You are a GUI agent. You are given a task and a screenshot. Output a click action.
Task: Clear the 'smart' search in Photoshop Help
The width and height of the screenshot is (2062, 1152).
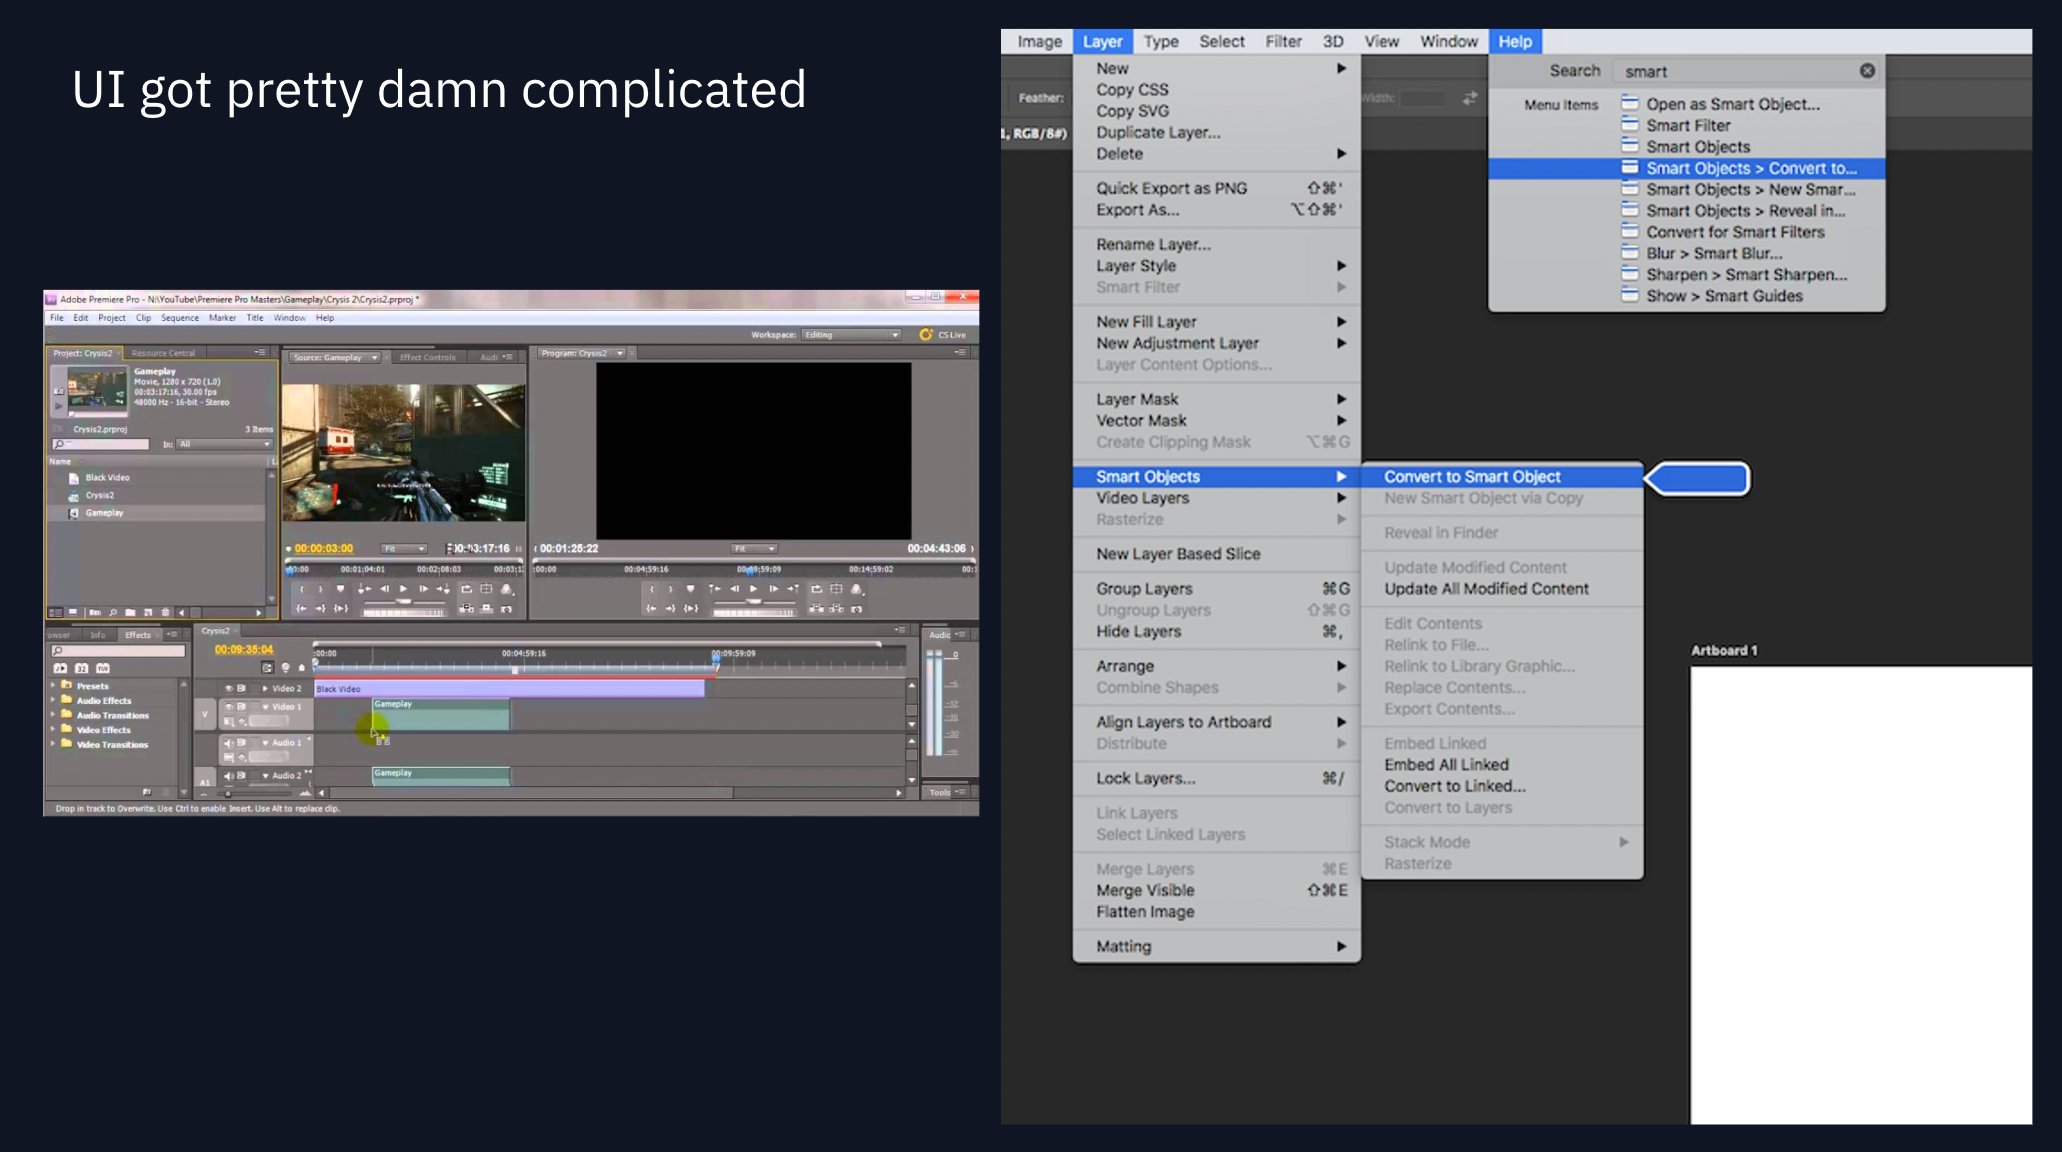[1867, 71]
